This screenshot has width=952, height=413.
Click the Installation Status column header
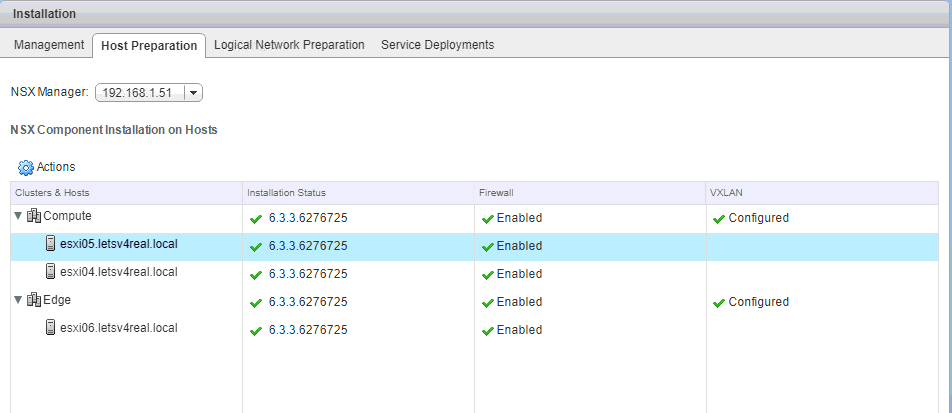[287, 192]
